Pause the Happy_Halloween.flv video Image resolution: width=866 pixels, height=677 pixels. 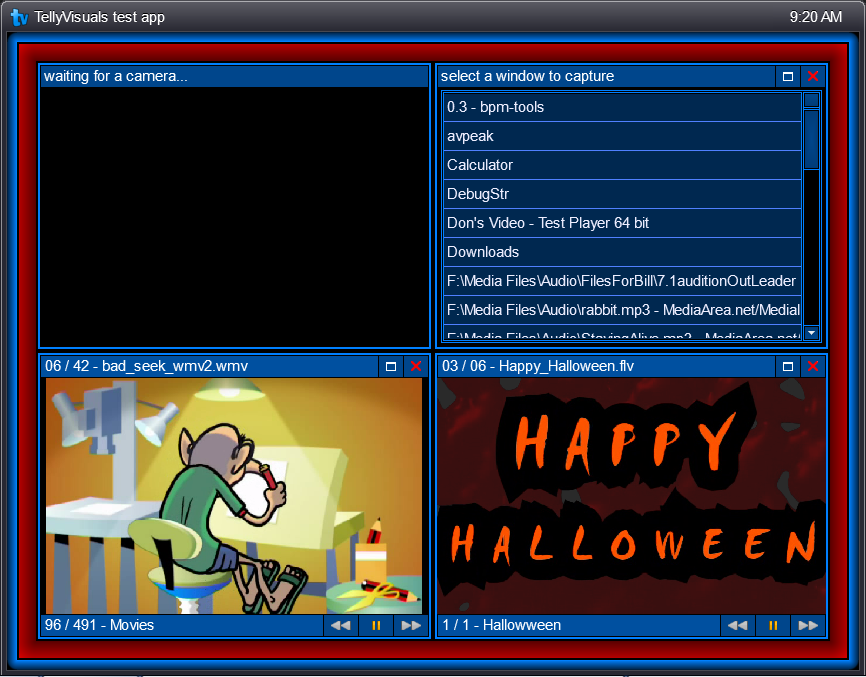[x=773, y=626]
